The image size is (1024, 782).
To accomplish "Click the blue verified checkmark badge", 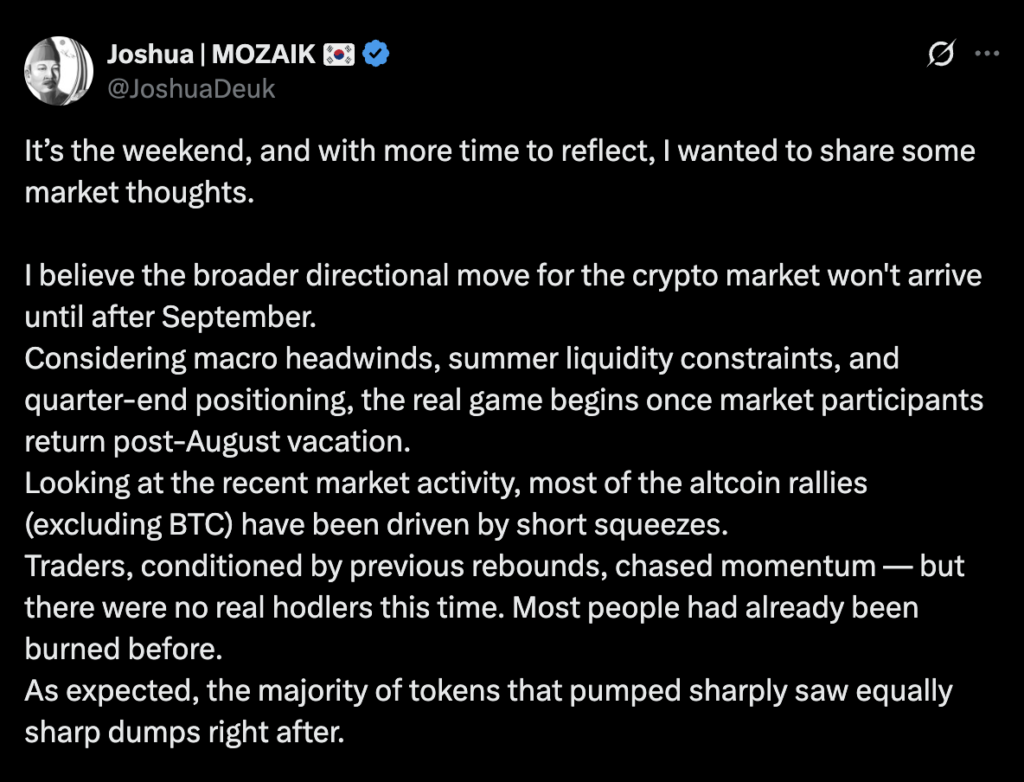I will point(376,54).
